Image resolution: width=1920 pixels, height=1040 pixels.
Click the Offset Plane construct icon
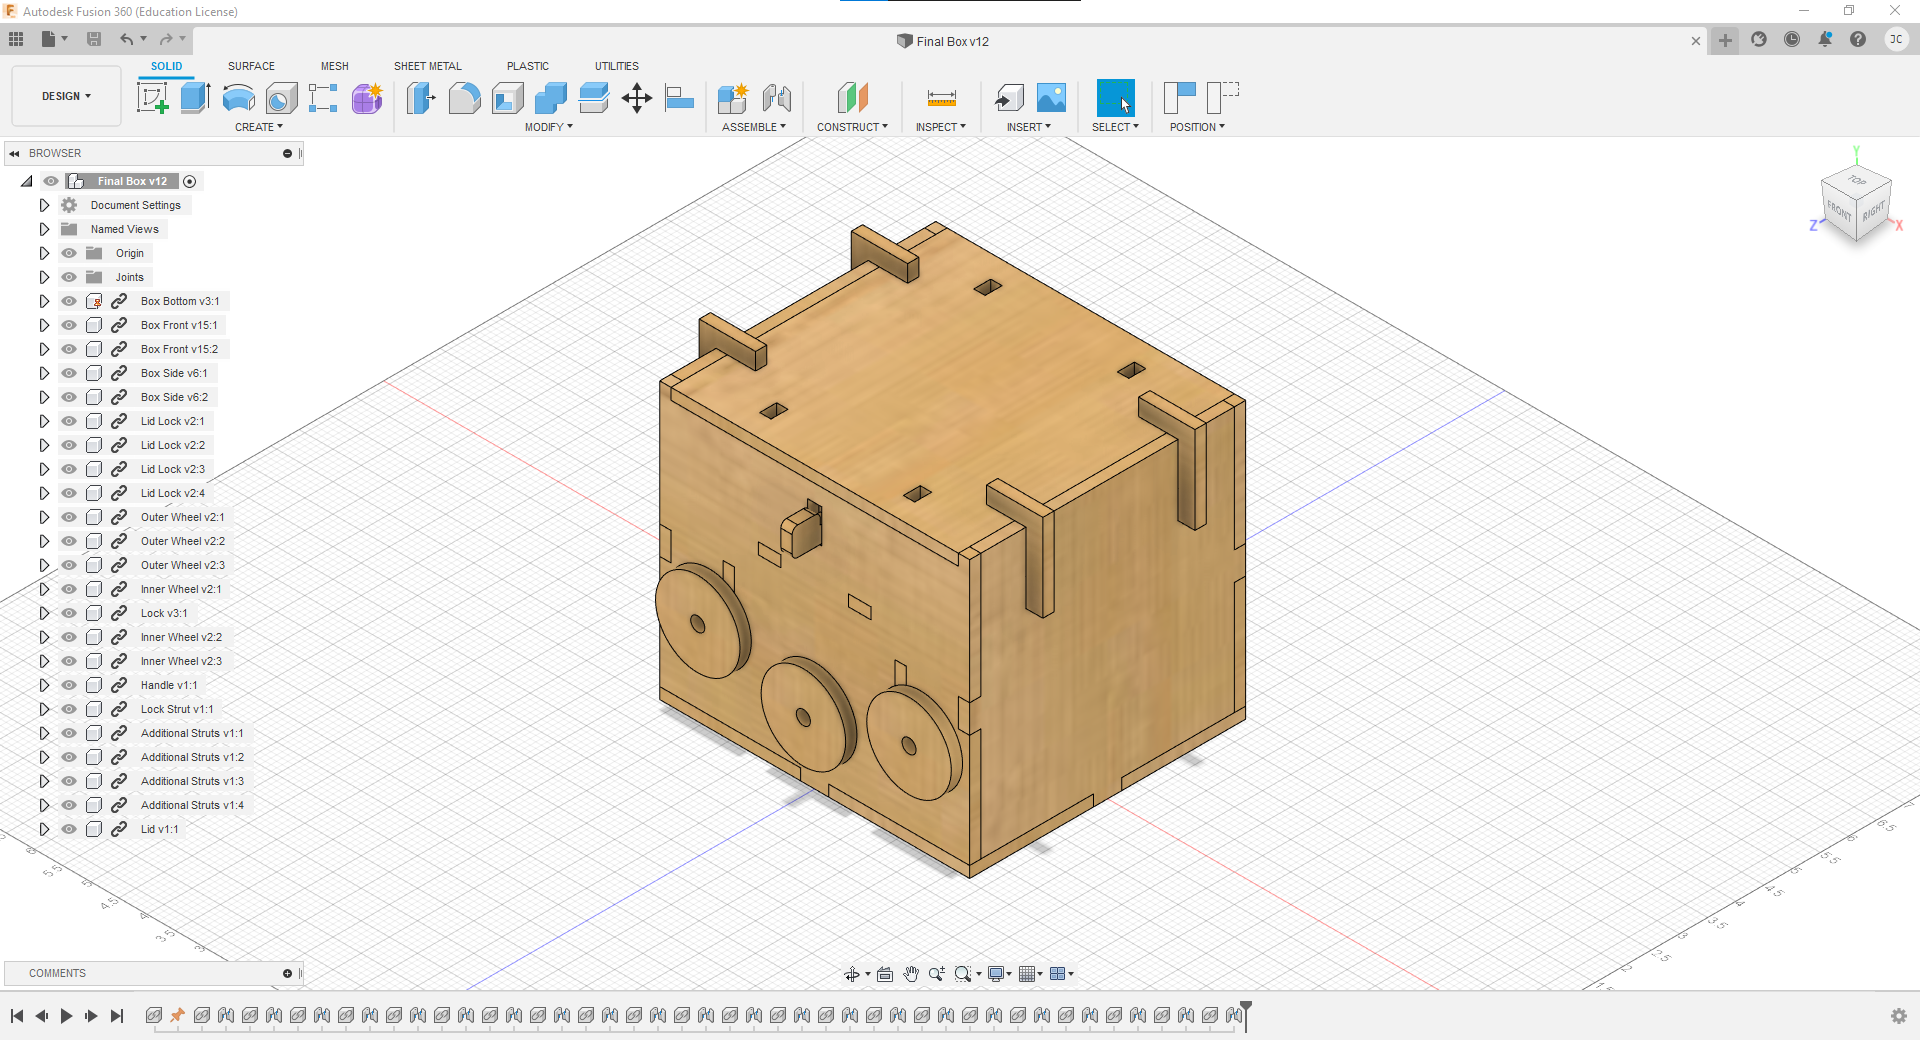click(x=852, y=98)
